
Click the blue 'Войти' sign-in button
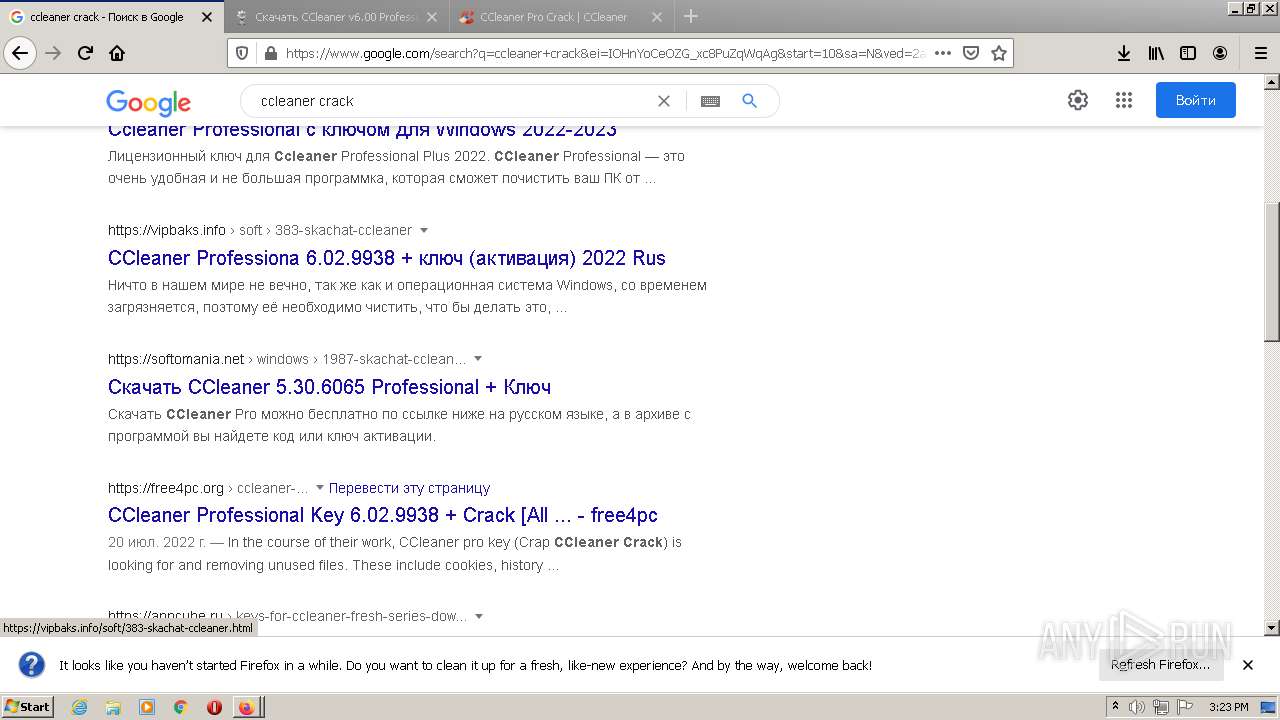coord(1195,100)
